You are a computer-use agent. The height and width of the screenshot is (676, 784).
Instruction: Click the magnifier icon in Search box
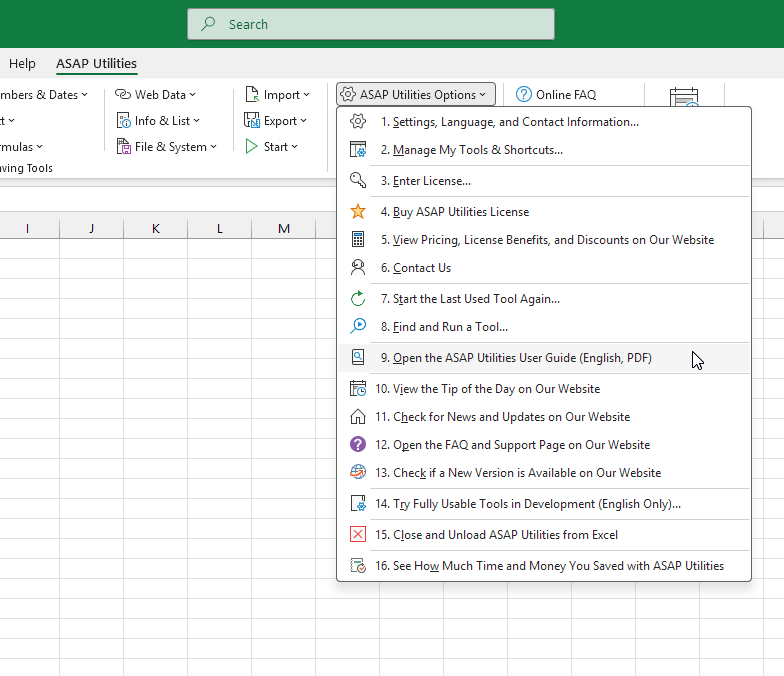pos(208,24)
